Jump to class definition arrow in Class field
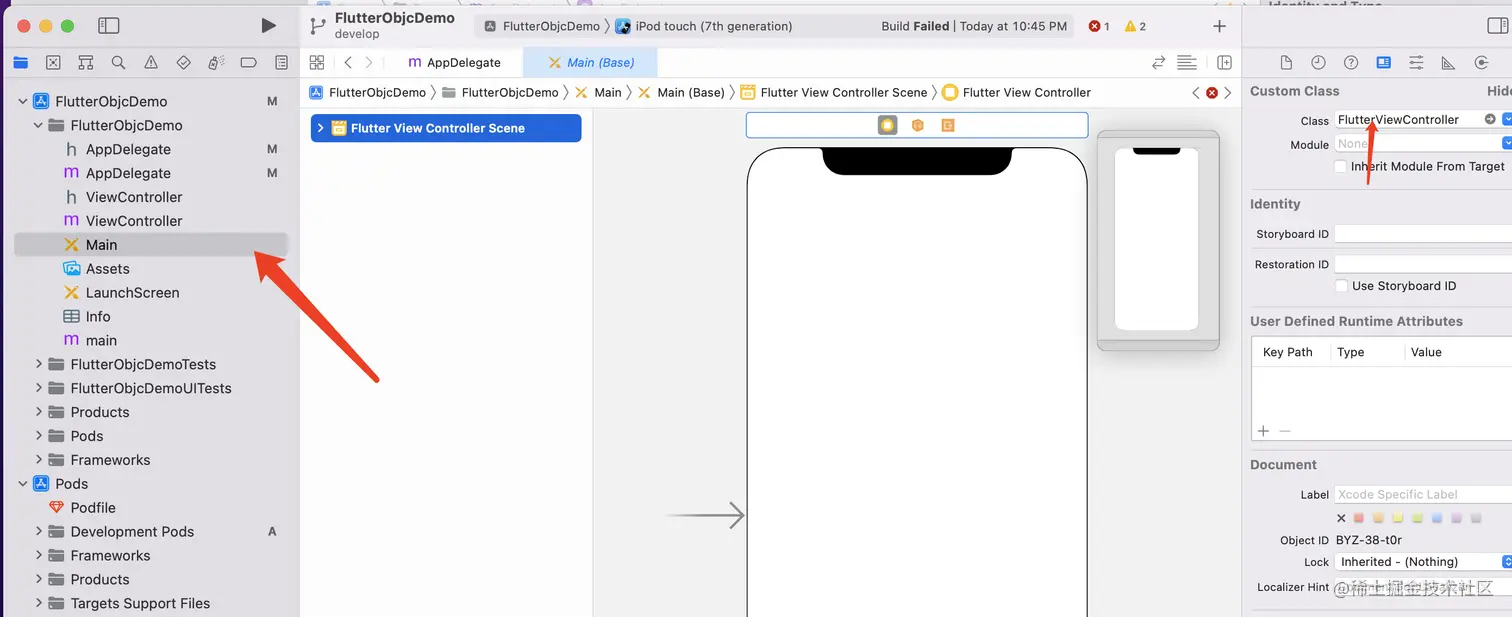1512x617 pixels. pyautogui.click(x=1490, y=119)
